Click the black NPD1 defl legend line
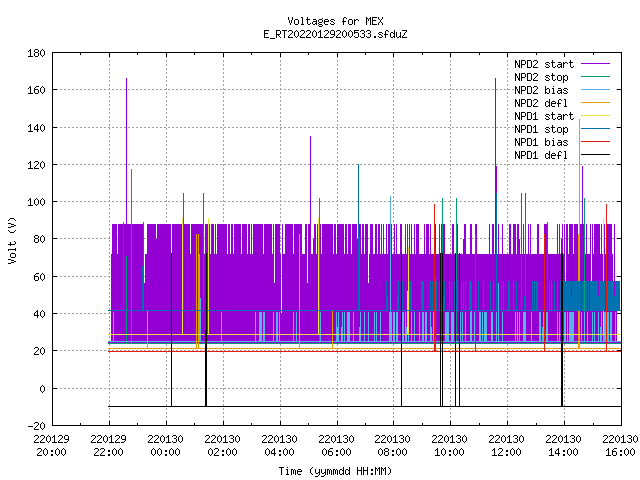The height and width of the screenshot is (480, 640). [595, 155]
